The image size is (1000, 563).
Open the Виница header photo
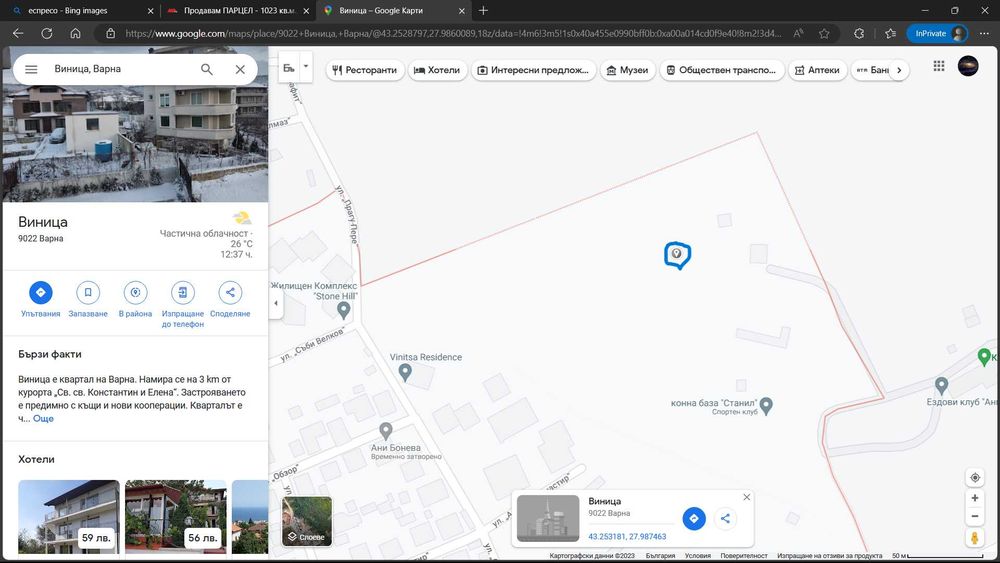click(135, 143)
